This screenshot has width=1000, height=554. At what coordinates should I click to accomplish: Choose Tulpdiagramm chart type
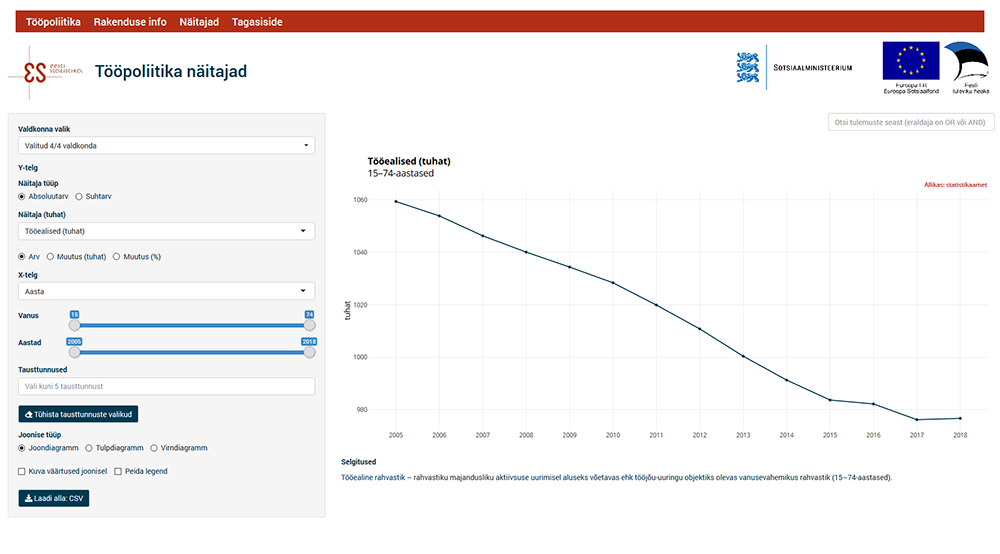pos(89,448)
